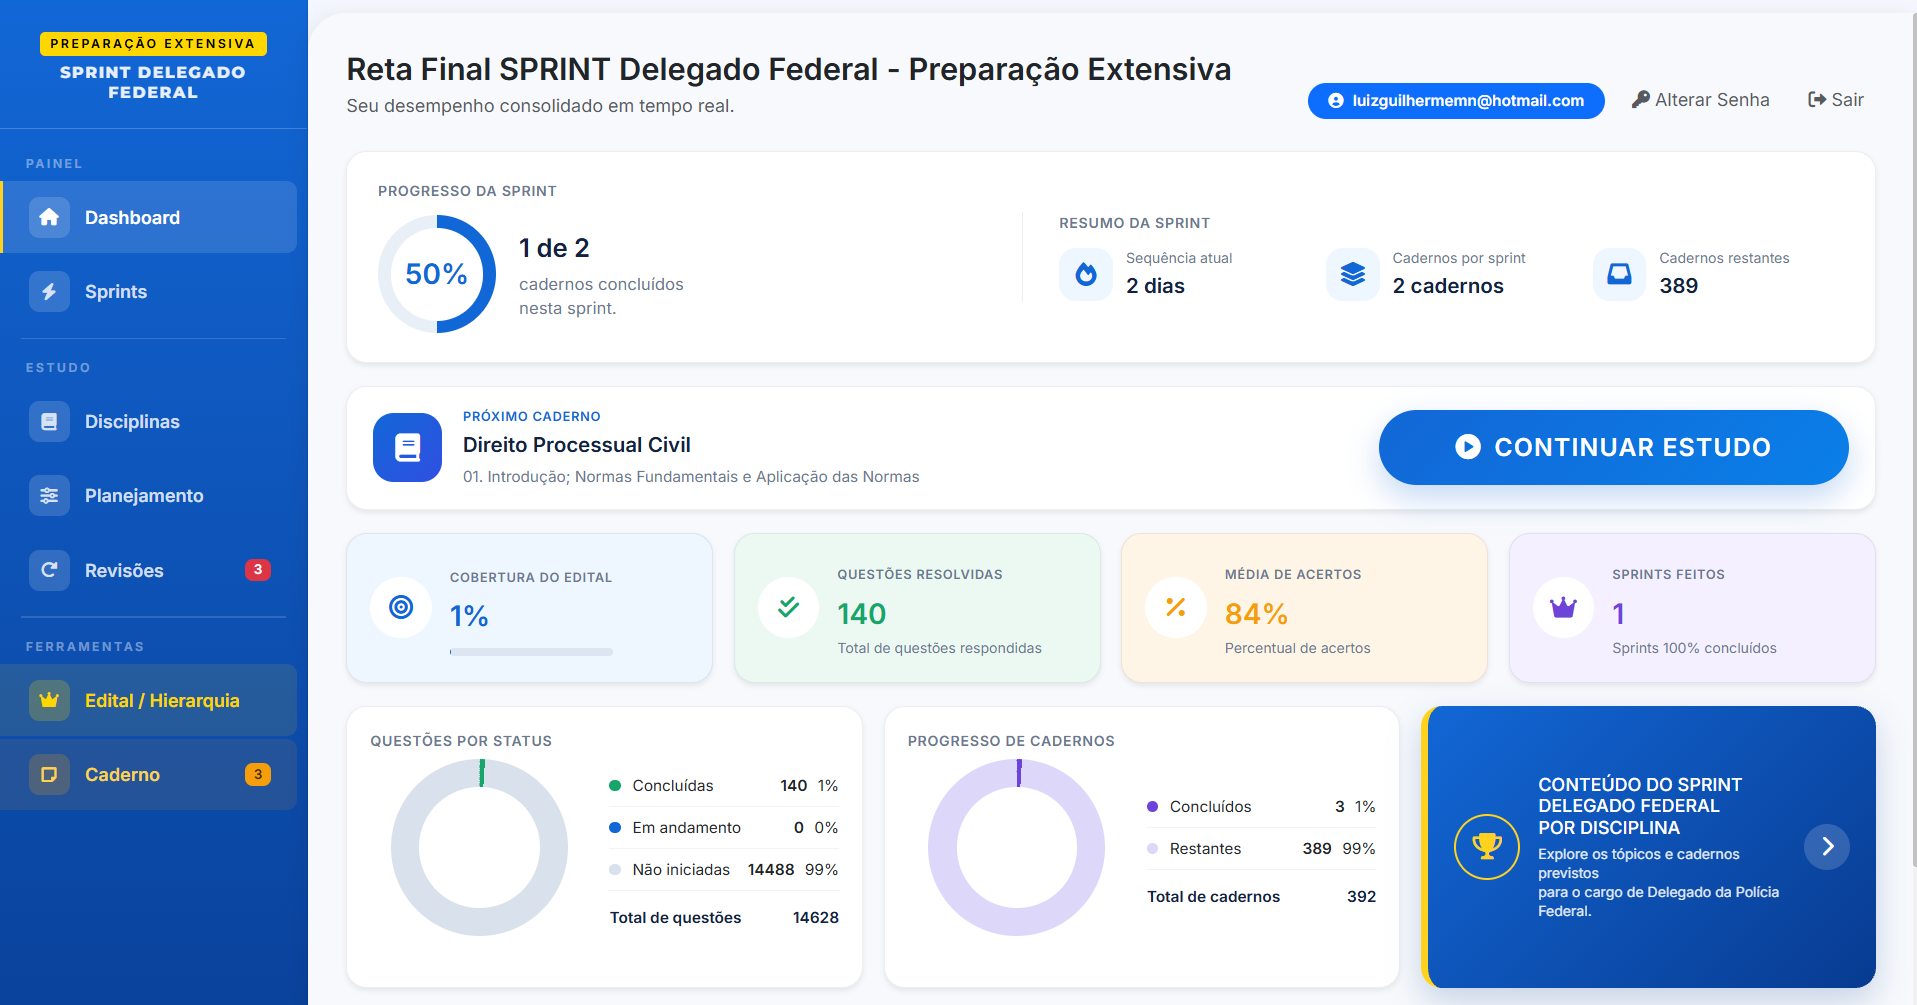Viewport: 1917px width, 1005px height.
Task: Click the Planejamento sliders icon
Action: pos(49,495)
